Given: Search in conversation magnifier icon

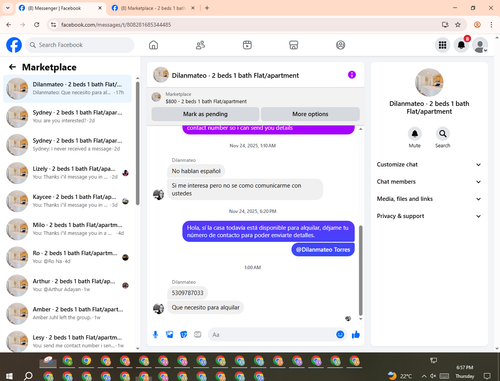Looking at the screenshot, I should (x=443, y=134).
